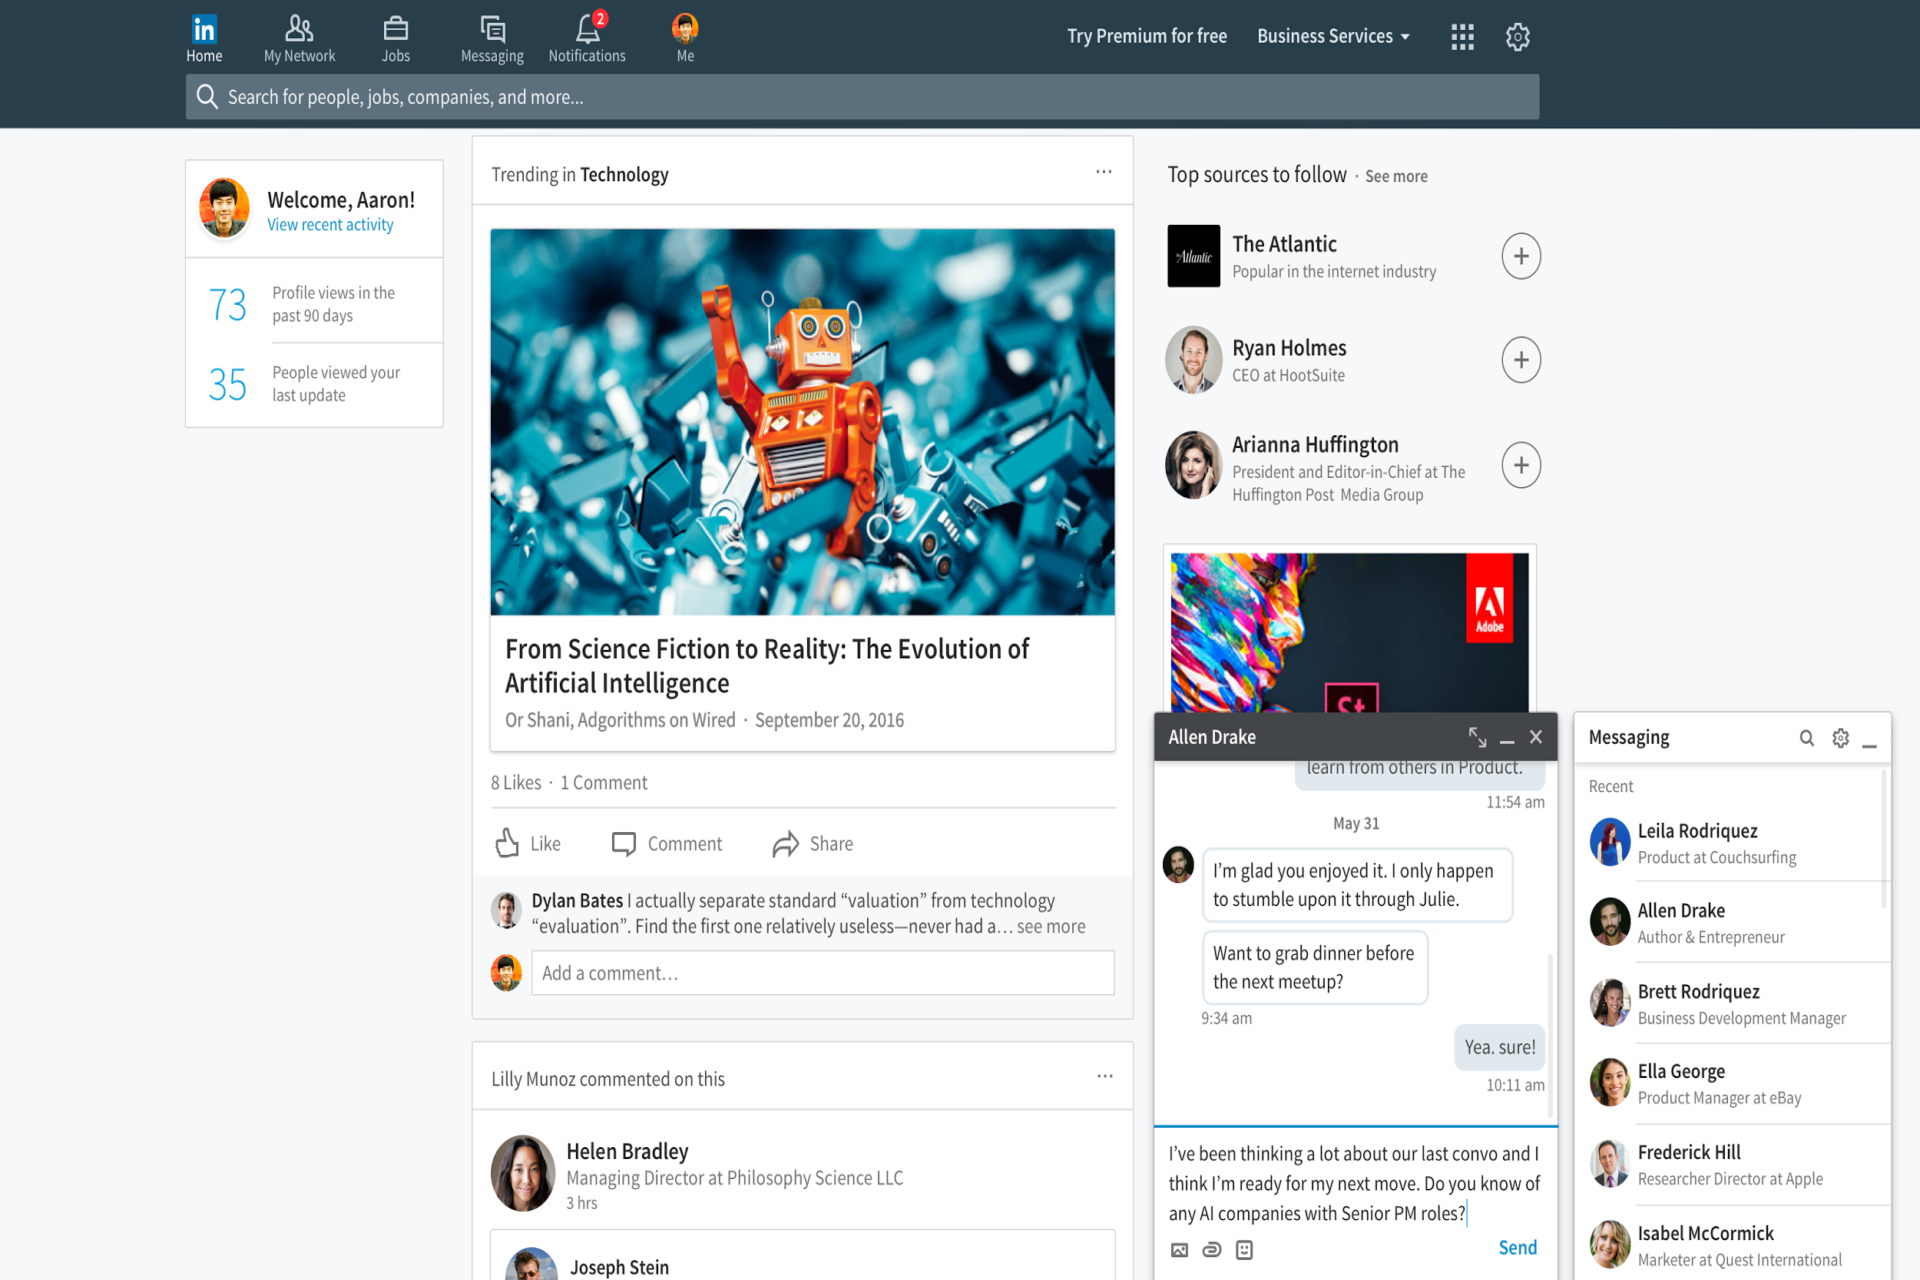1920x1280 pixels.
Task: Click the Comment speech bubble button
Action: [x=666, y=843]
